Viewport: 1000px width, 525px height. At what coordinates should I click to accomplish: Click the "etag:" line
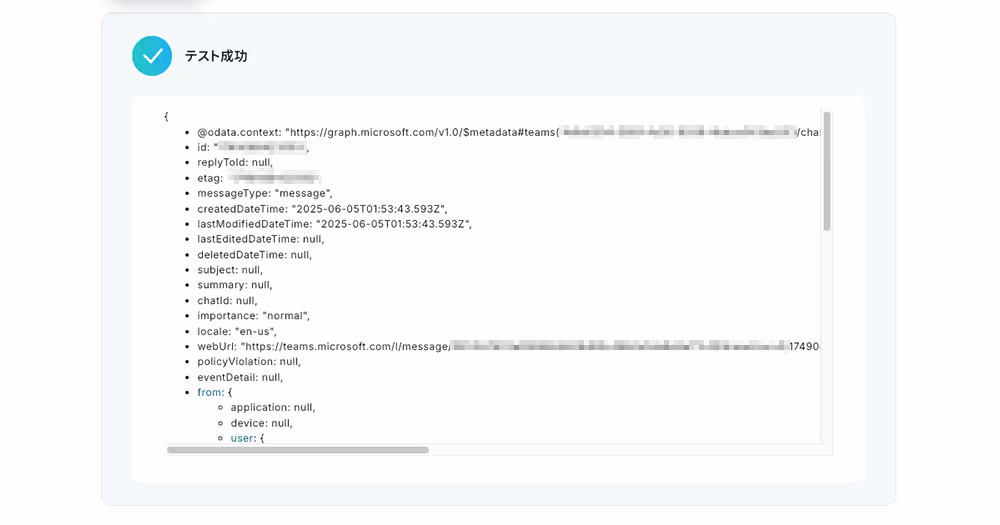click(x=258, y=178)
